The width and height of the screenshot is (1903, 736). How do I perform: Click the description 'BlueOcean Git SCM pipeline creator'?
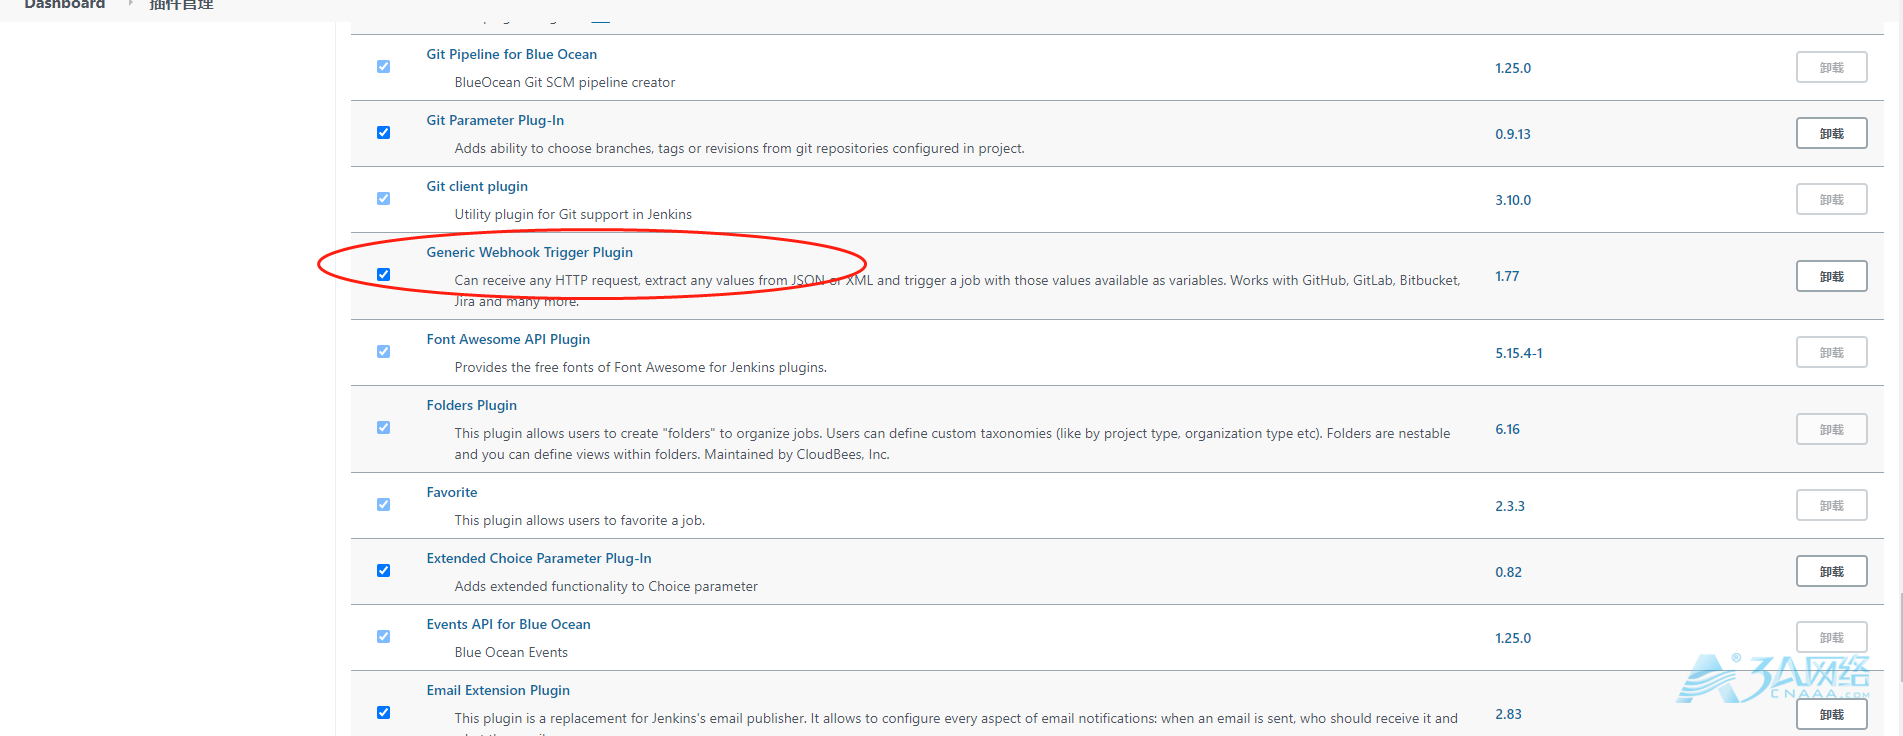click(565, 82)
